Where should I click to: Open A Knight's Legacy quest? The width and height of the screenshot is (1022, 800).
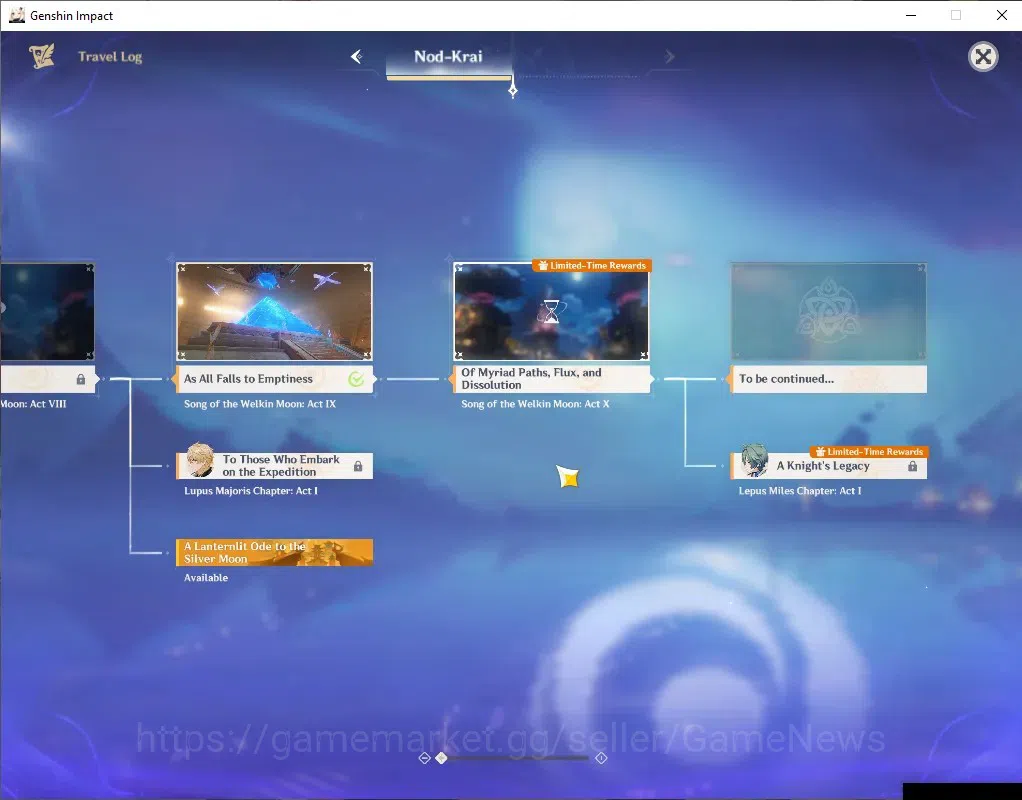coord(828,466)
